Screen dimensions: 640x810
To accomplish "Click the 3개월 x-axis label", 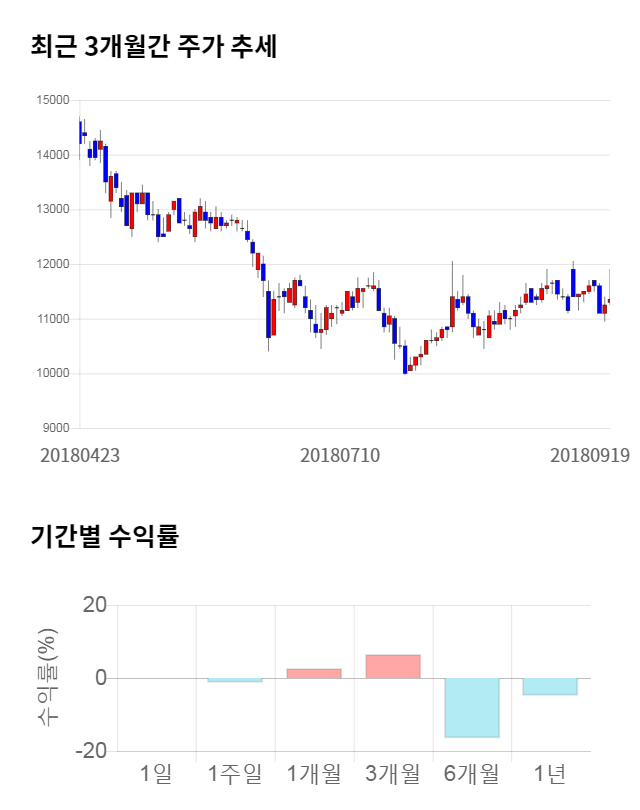I will tap(393, 773).
